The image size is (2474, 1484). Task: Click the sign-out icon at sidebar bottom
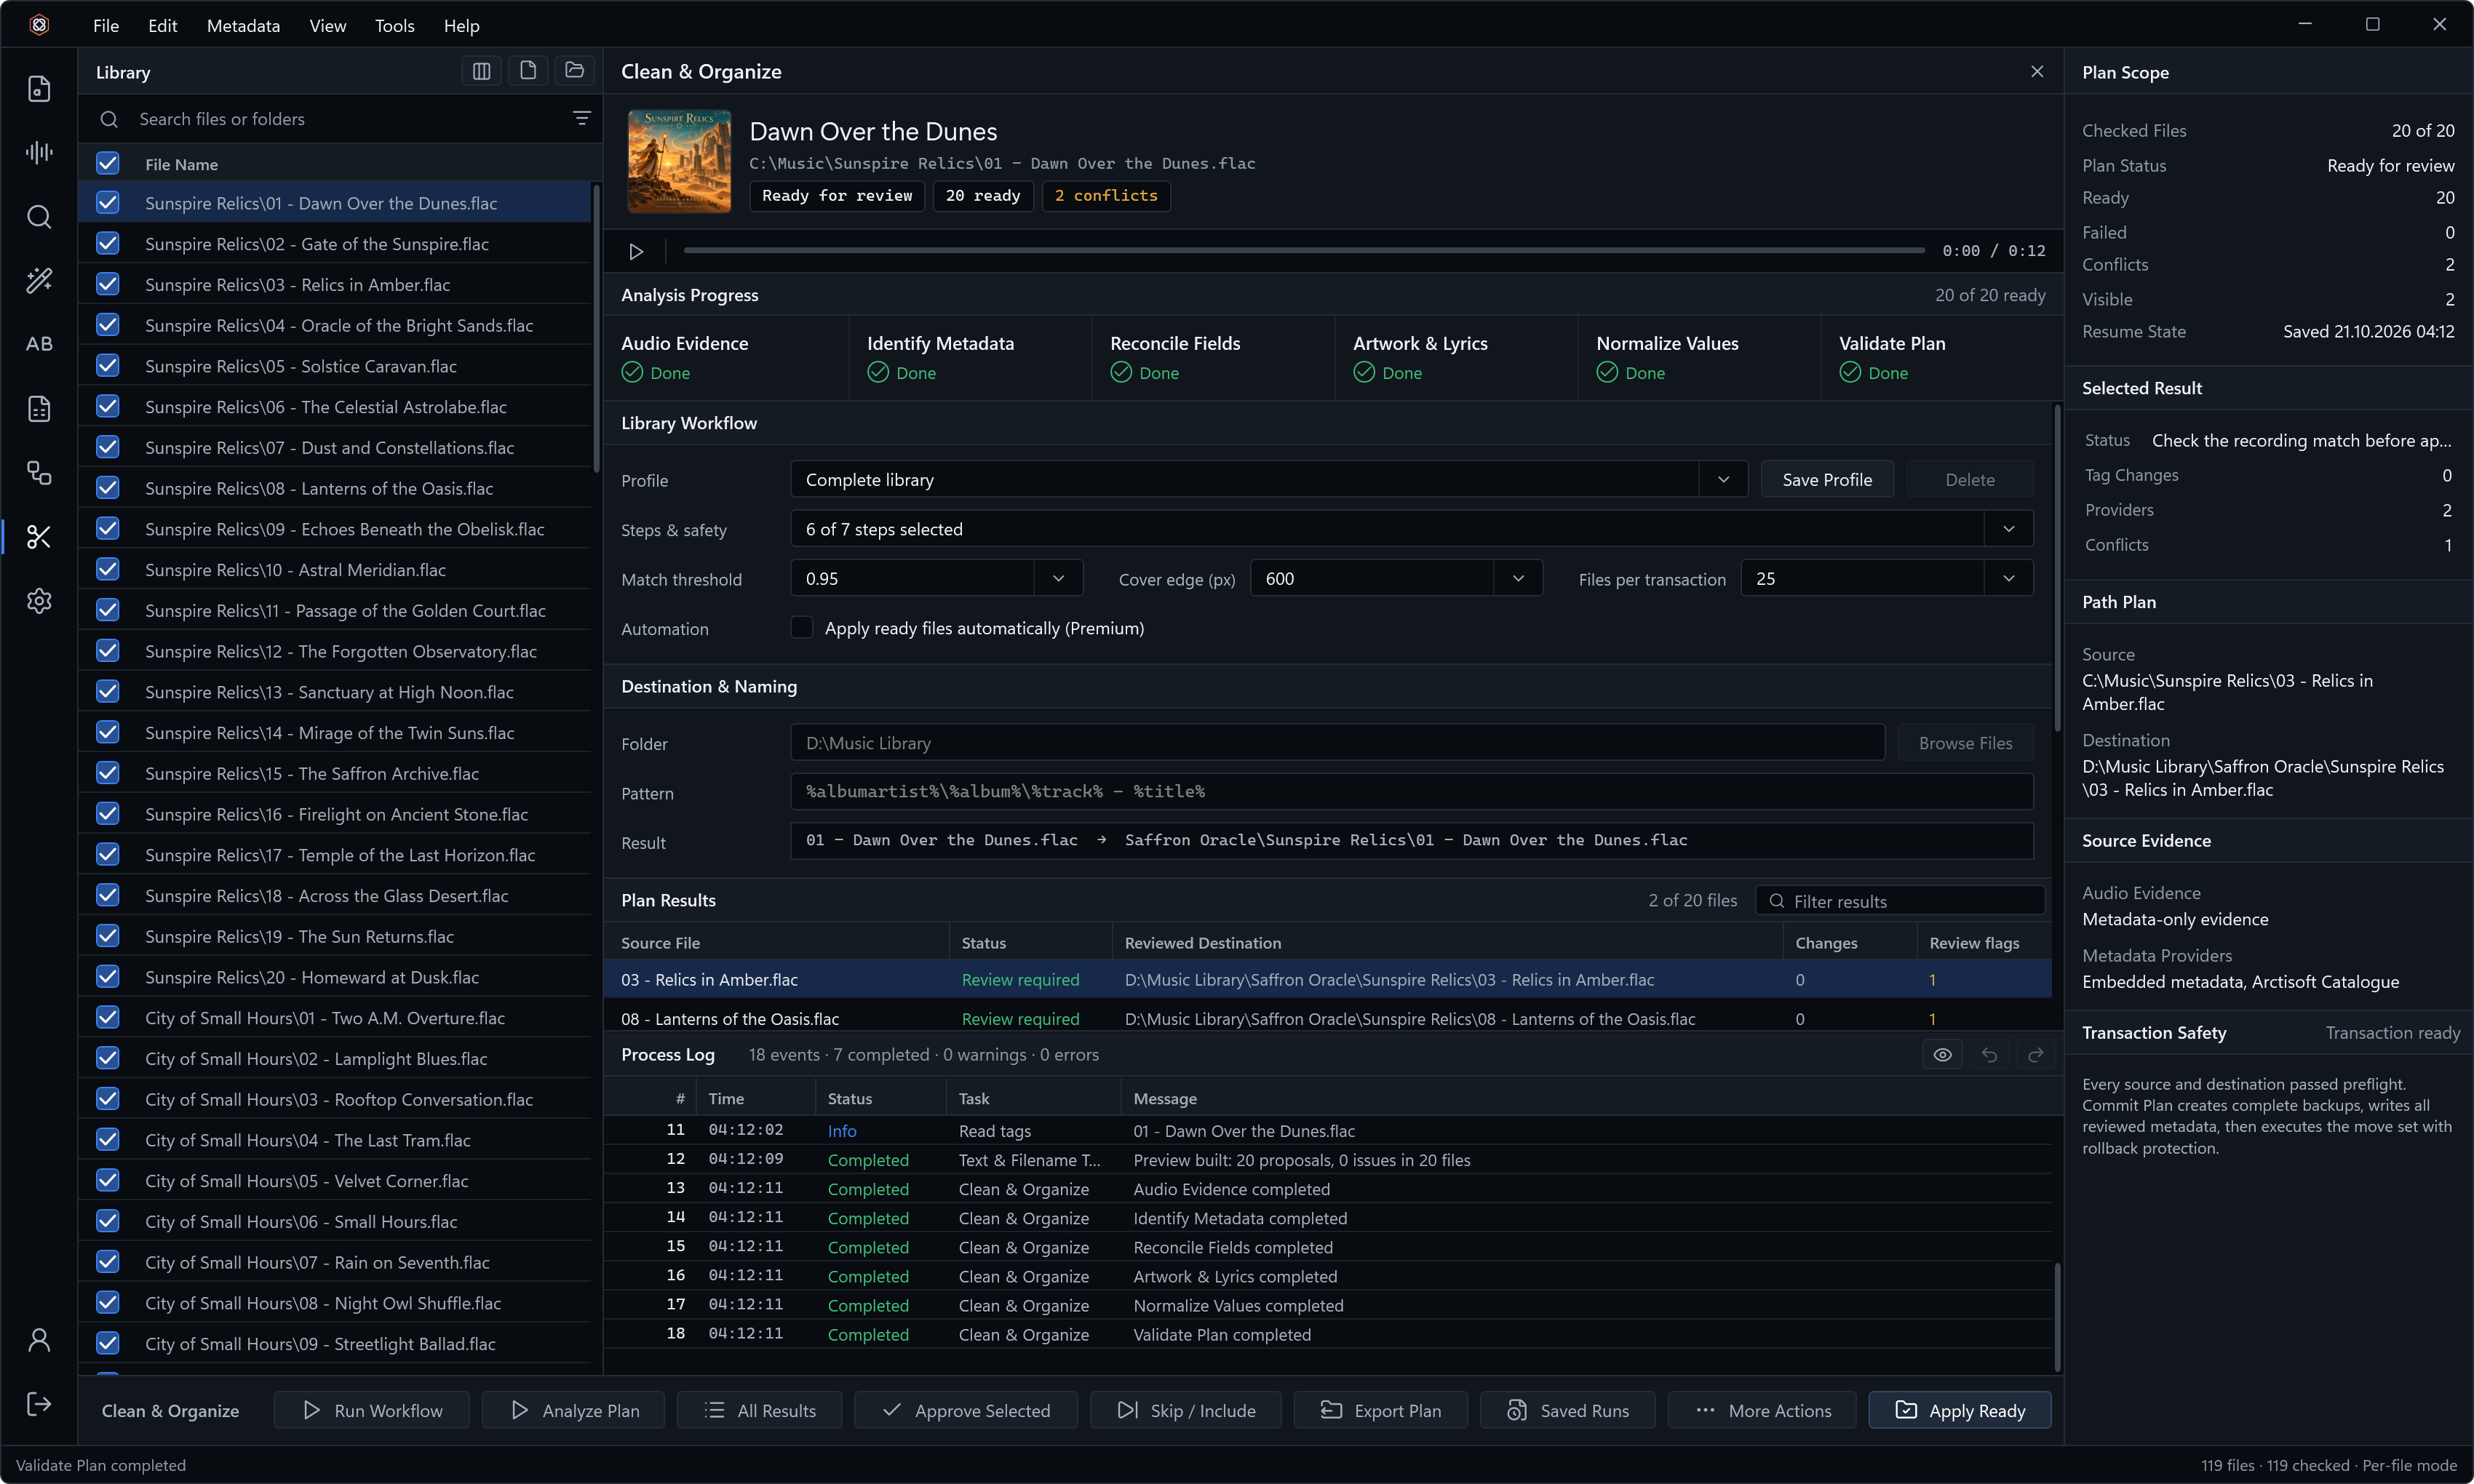pyautogui.click(x=39, y=1404)
